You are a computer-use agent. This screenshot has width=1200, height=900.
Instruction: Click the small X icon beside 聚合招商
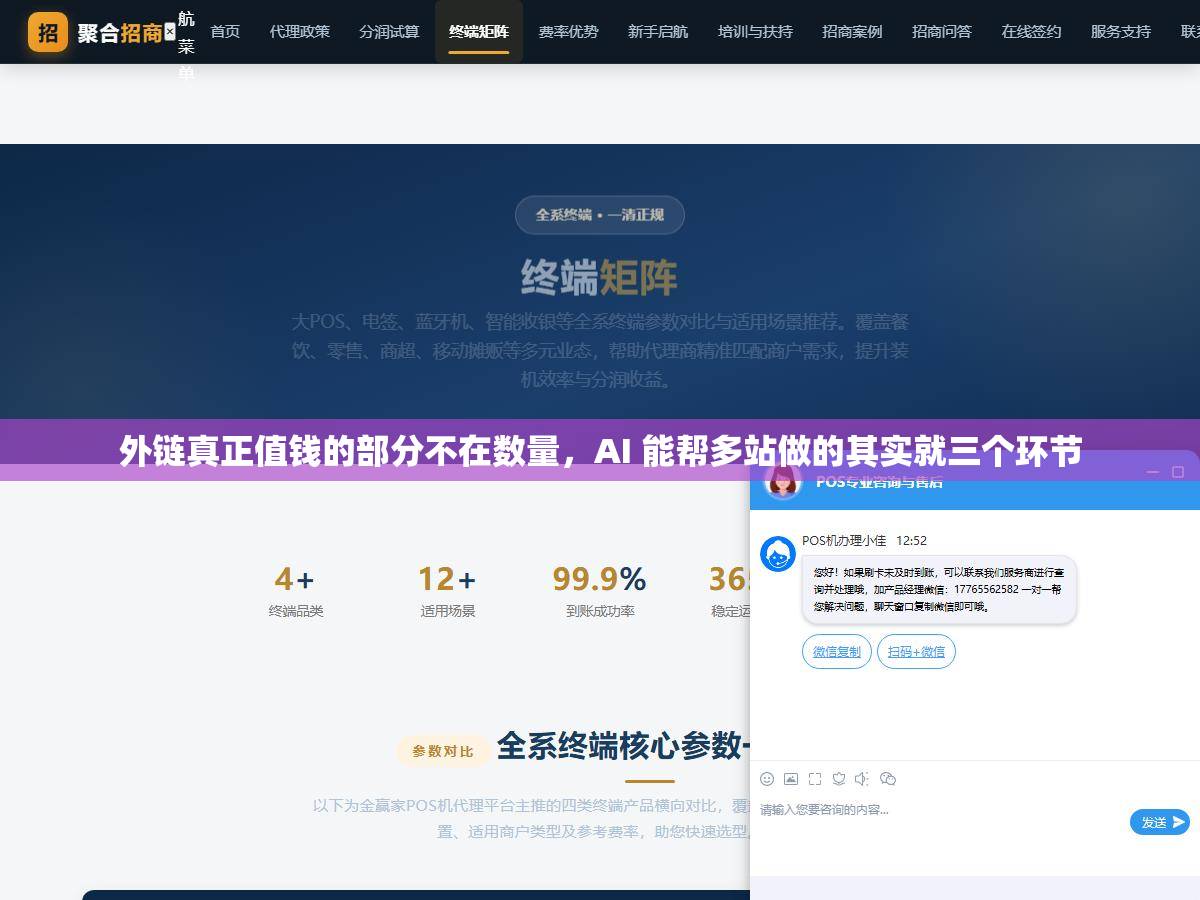pyautogui.click(x=170, y=32)
